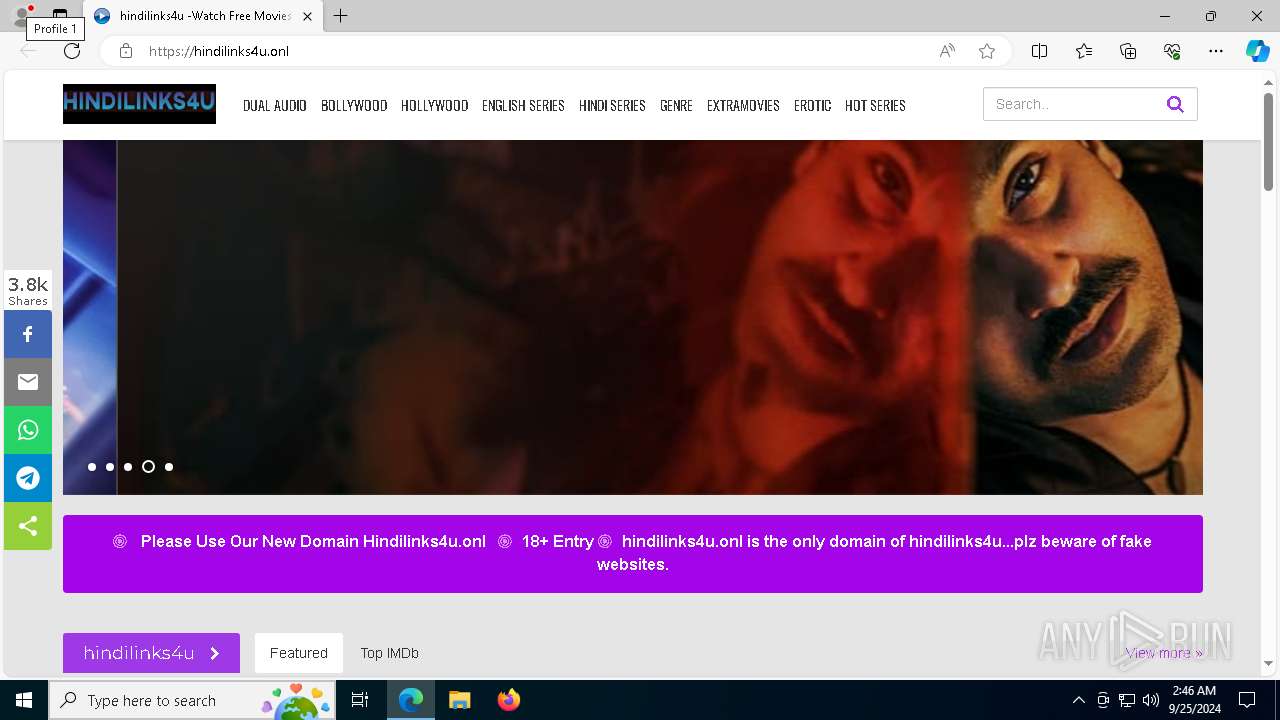
Task: Expand the GENRE menu
Action: (676, 106)
